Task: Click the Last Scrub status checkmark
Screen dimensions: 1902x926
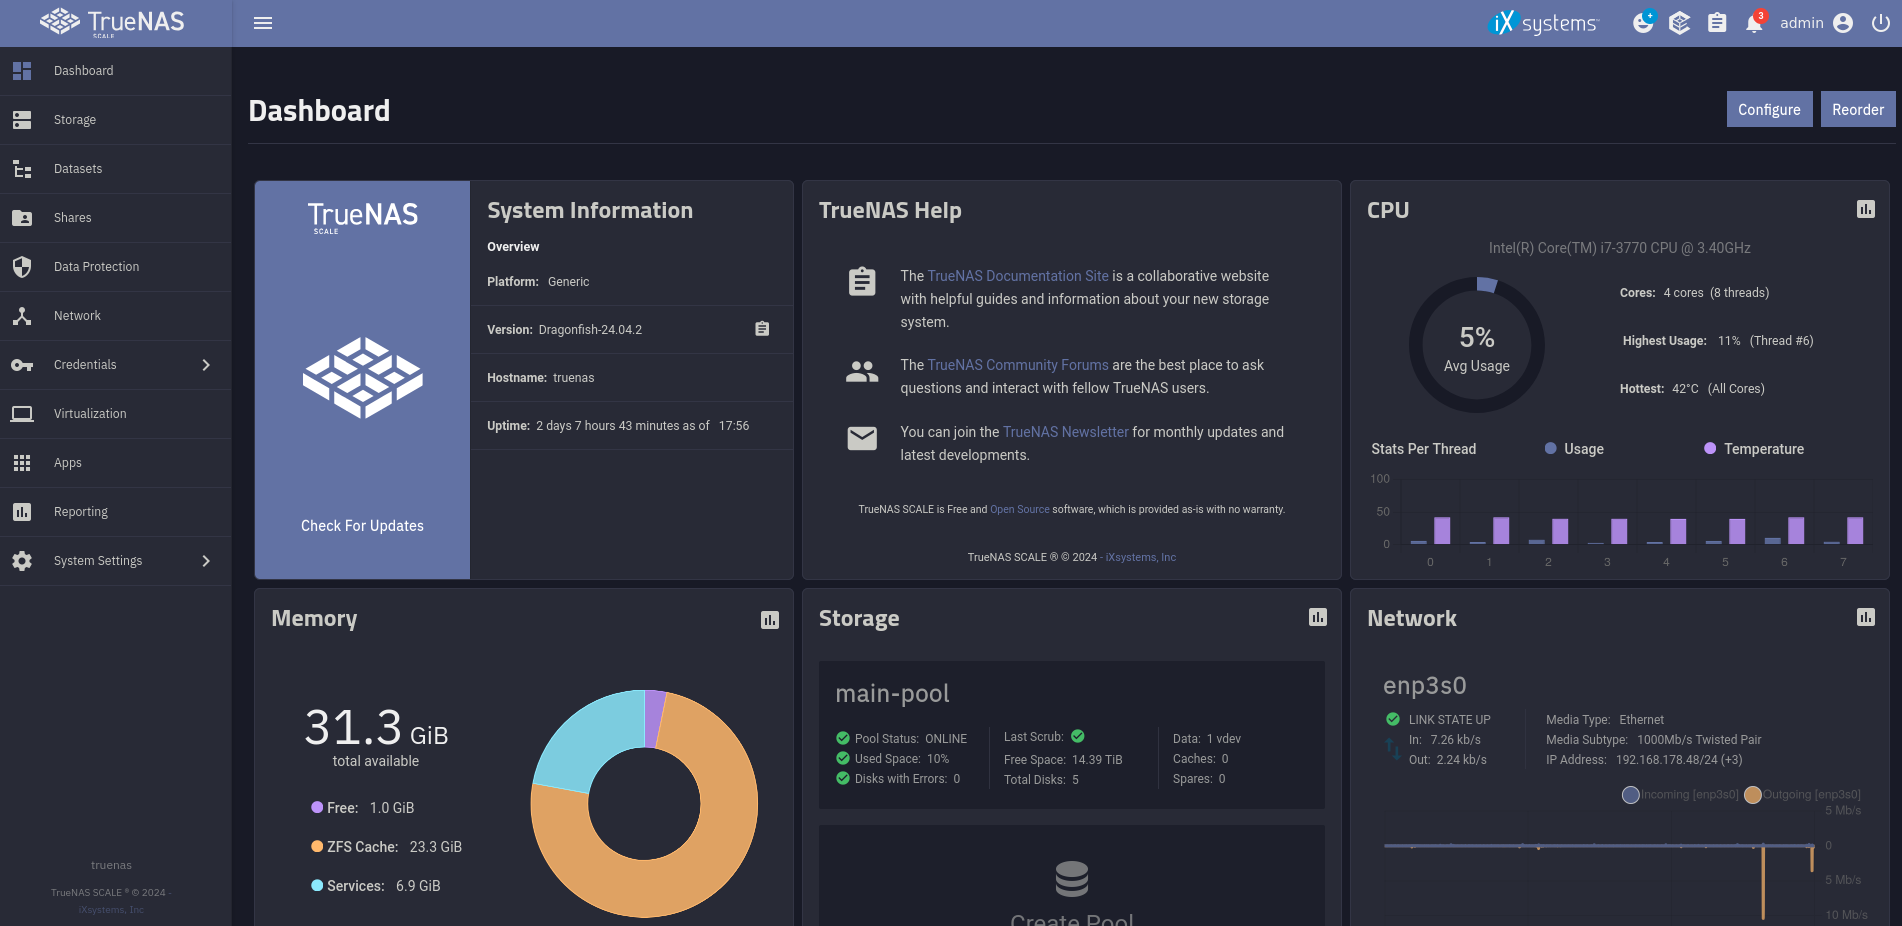Action: pos(1078,736)
